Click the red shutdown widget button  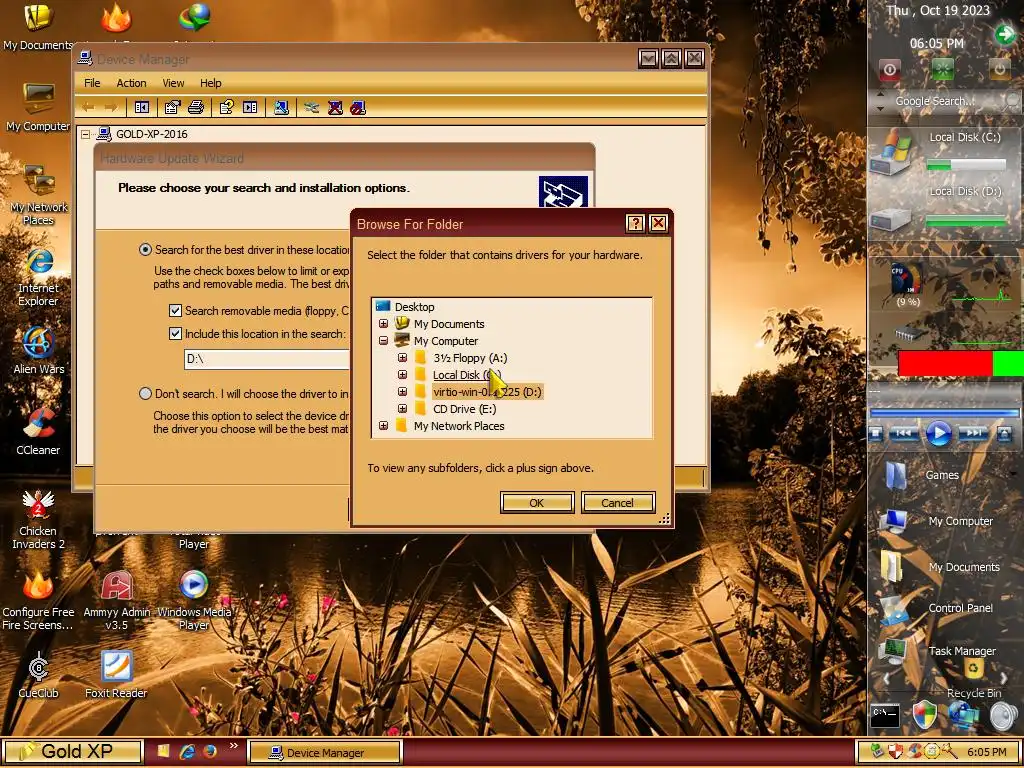(x=889, y=69)
